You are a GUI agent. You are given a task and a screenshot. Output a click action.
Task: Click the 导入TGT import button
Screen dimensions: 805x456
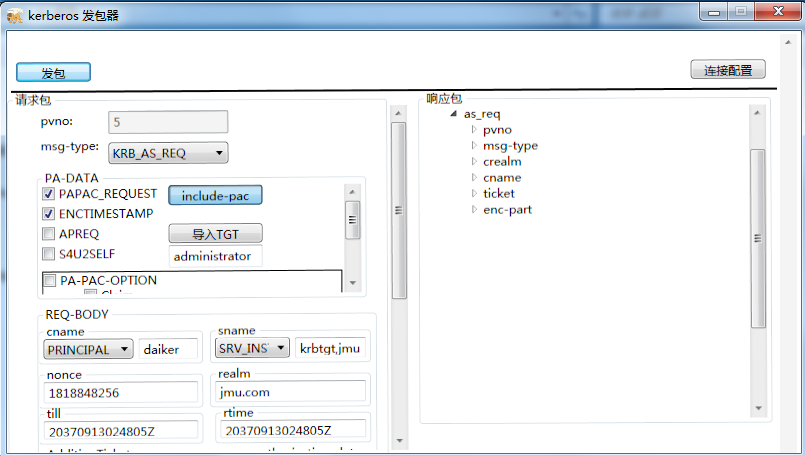(215, 234)
